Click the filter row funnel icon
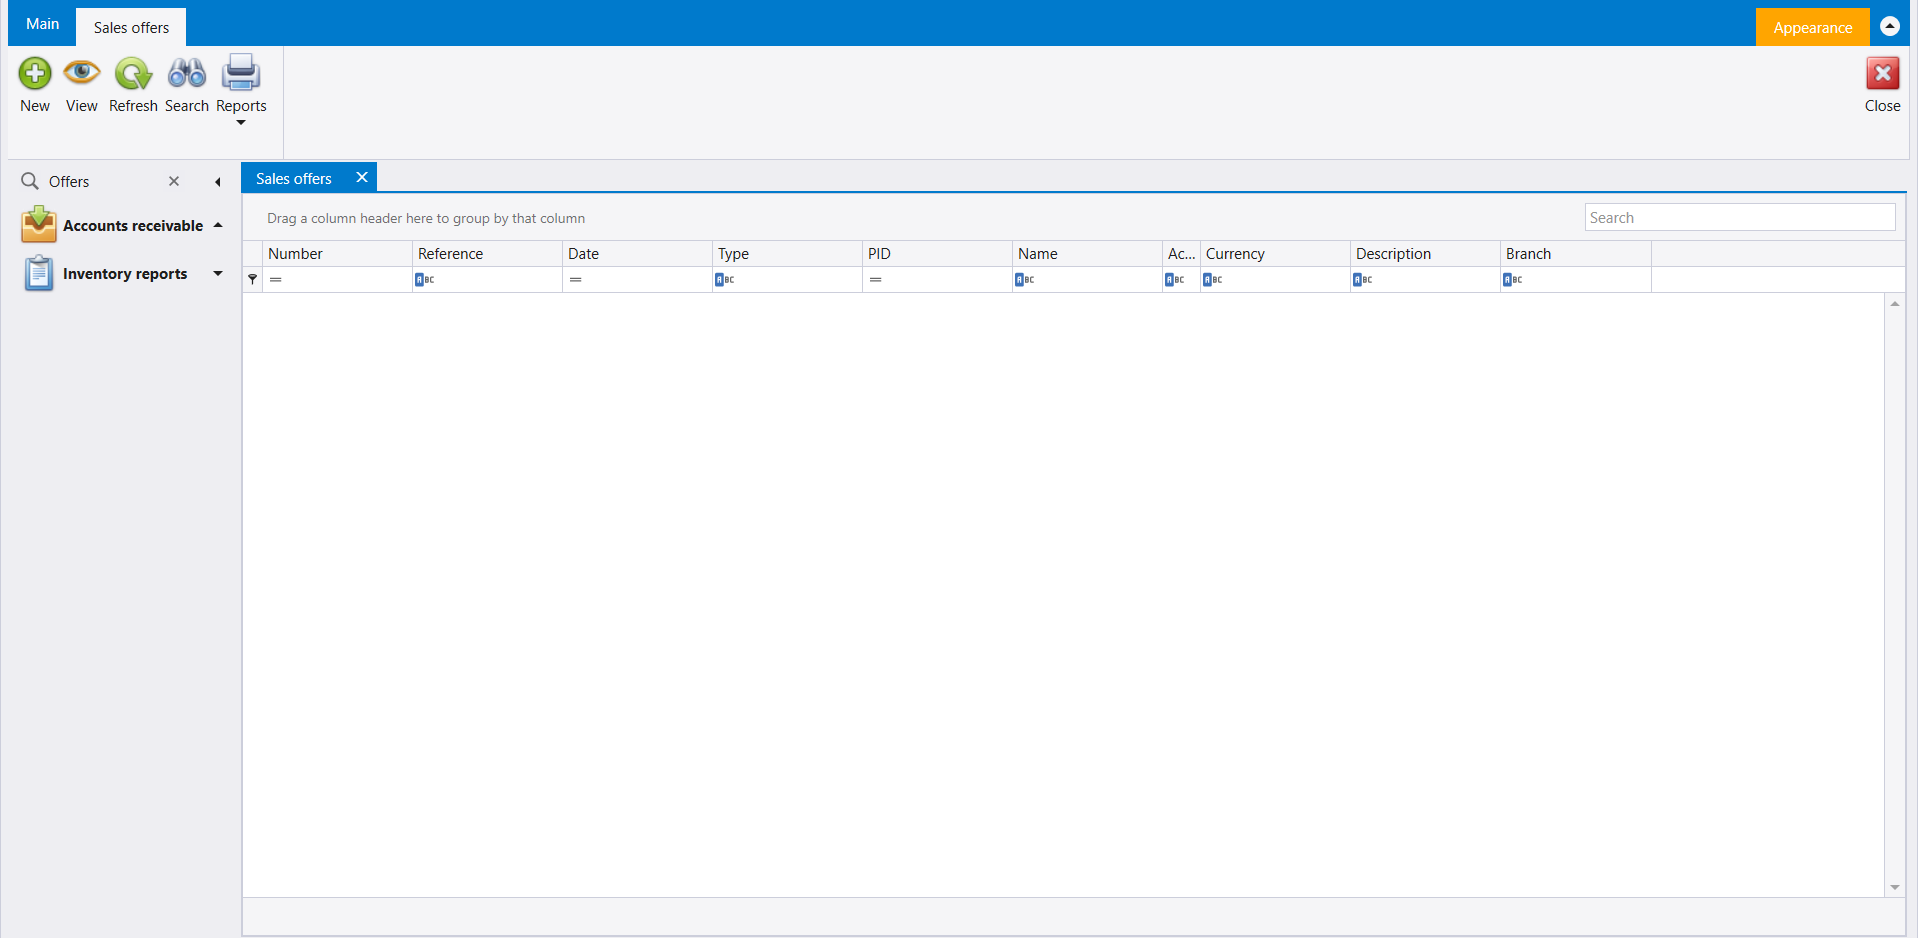 point(253,280)
